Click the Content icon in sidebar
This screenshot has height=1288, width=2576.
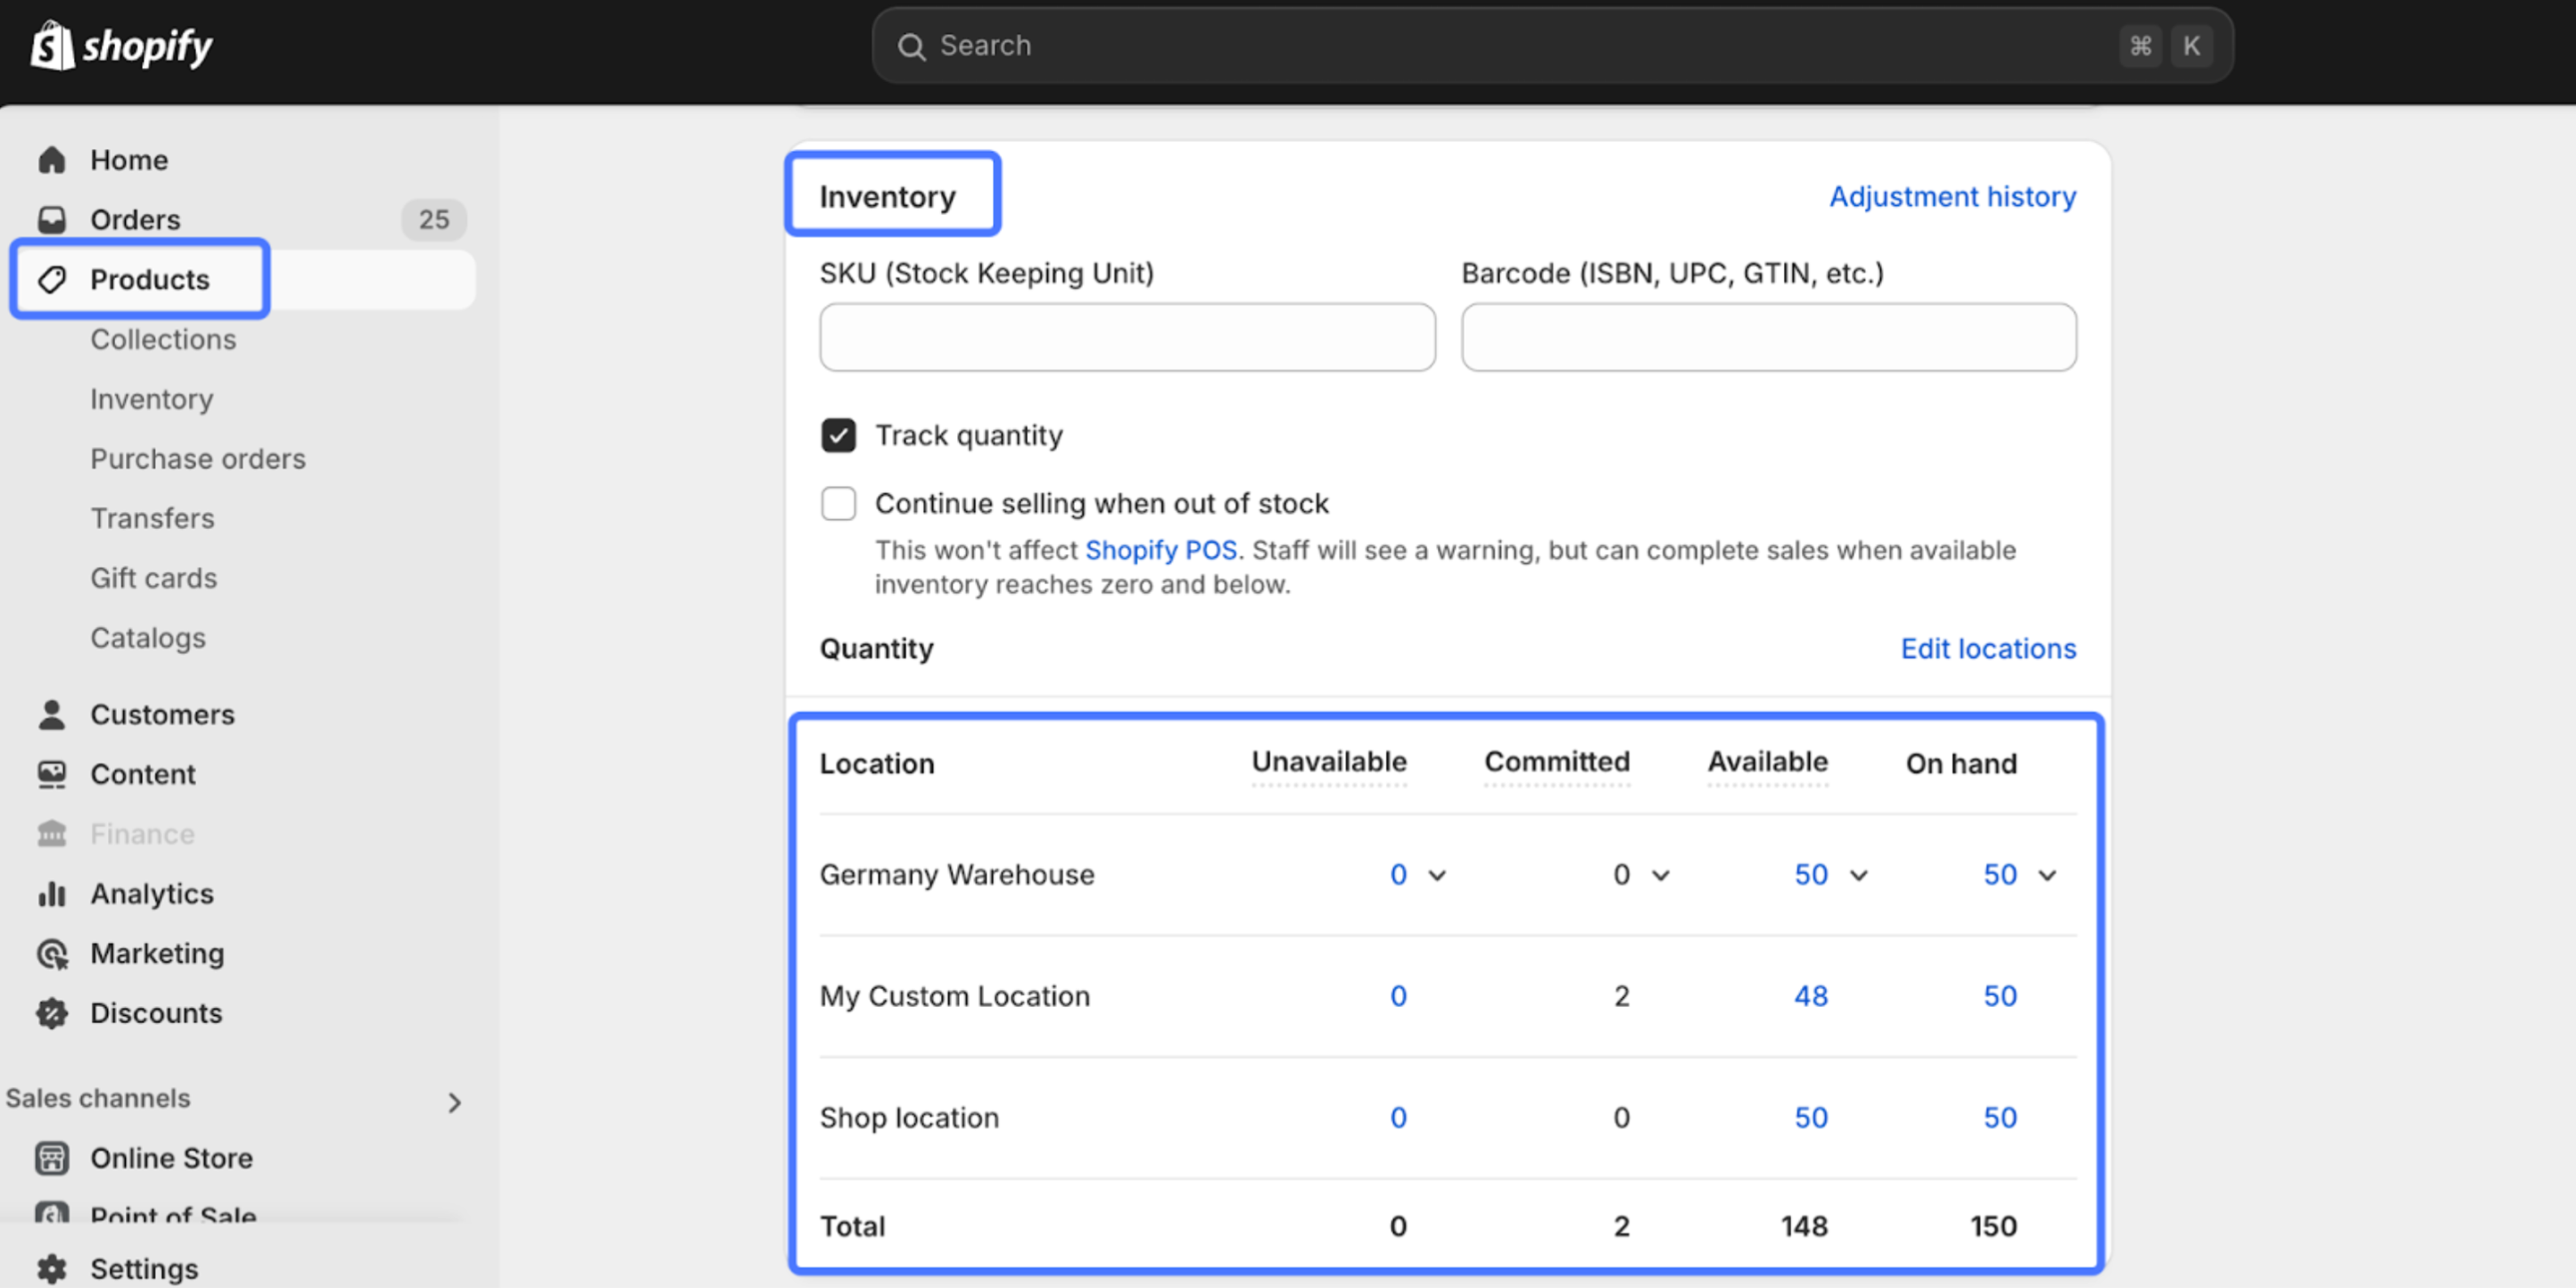[x=52, y=774]
